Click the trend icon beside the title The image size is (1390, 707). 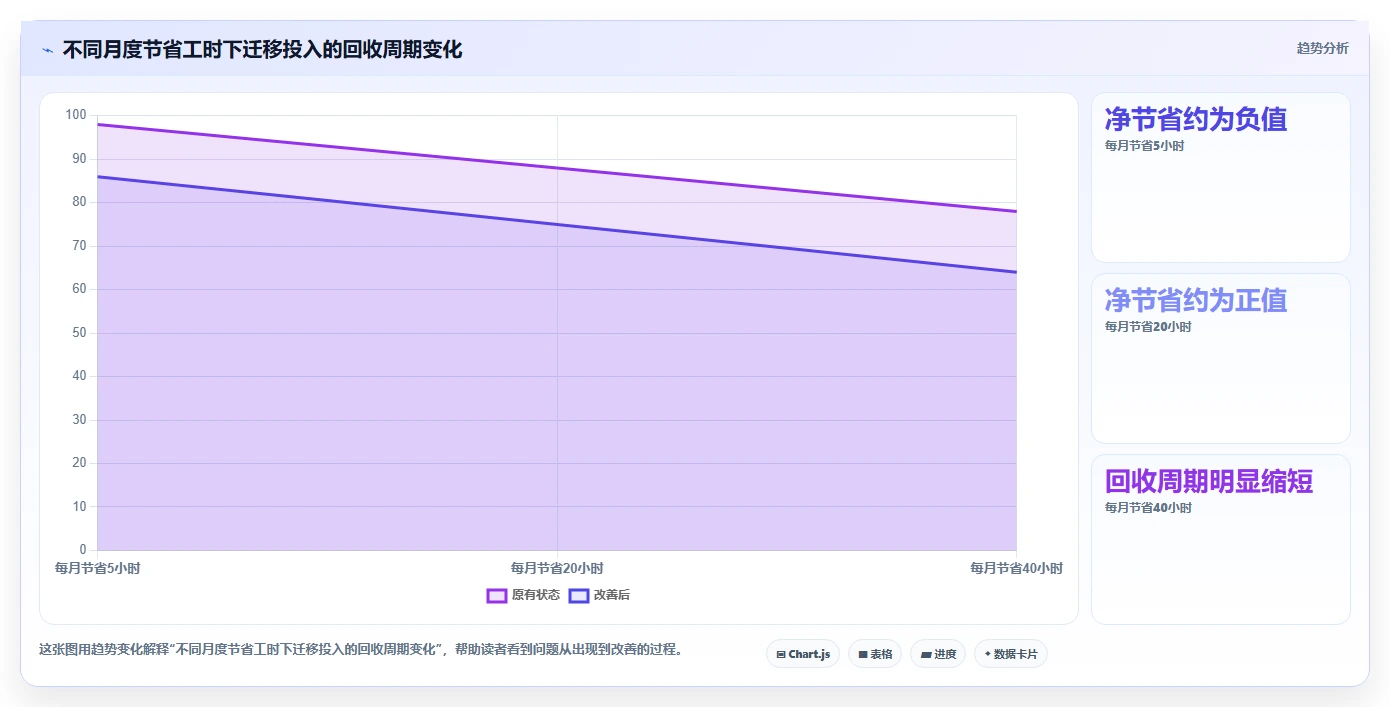coord(47,50)
